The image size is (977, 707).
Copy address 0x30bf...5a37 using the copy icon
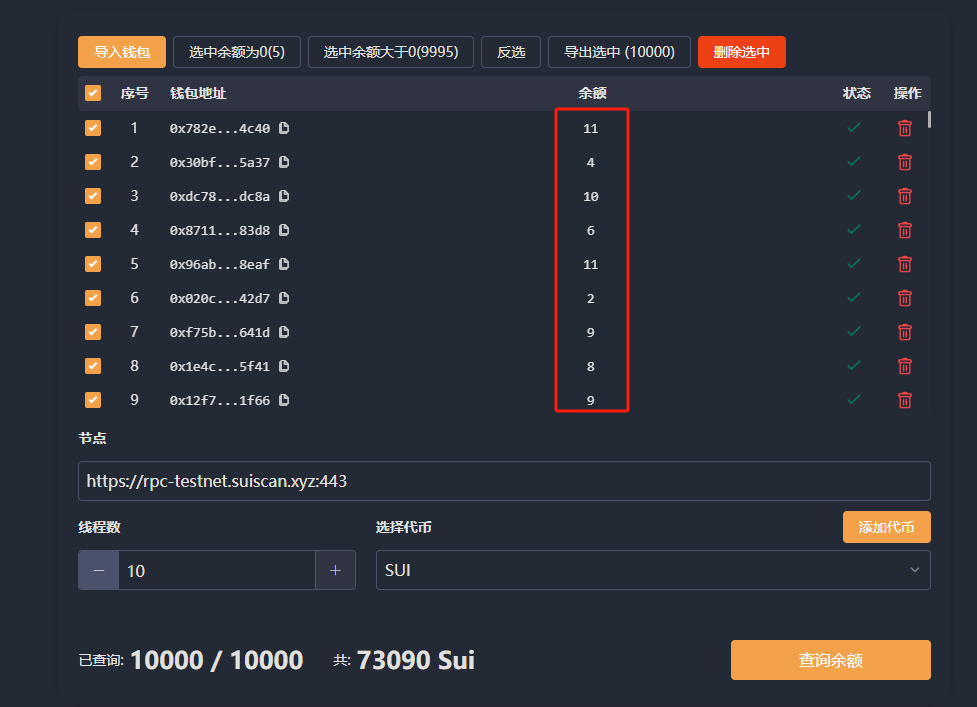(284, 162)
